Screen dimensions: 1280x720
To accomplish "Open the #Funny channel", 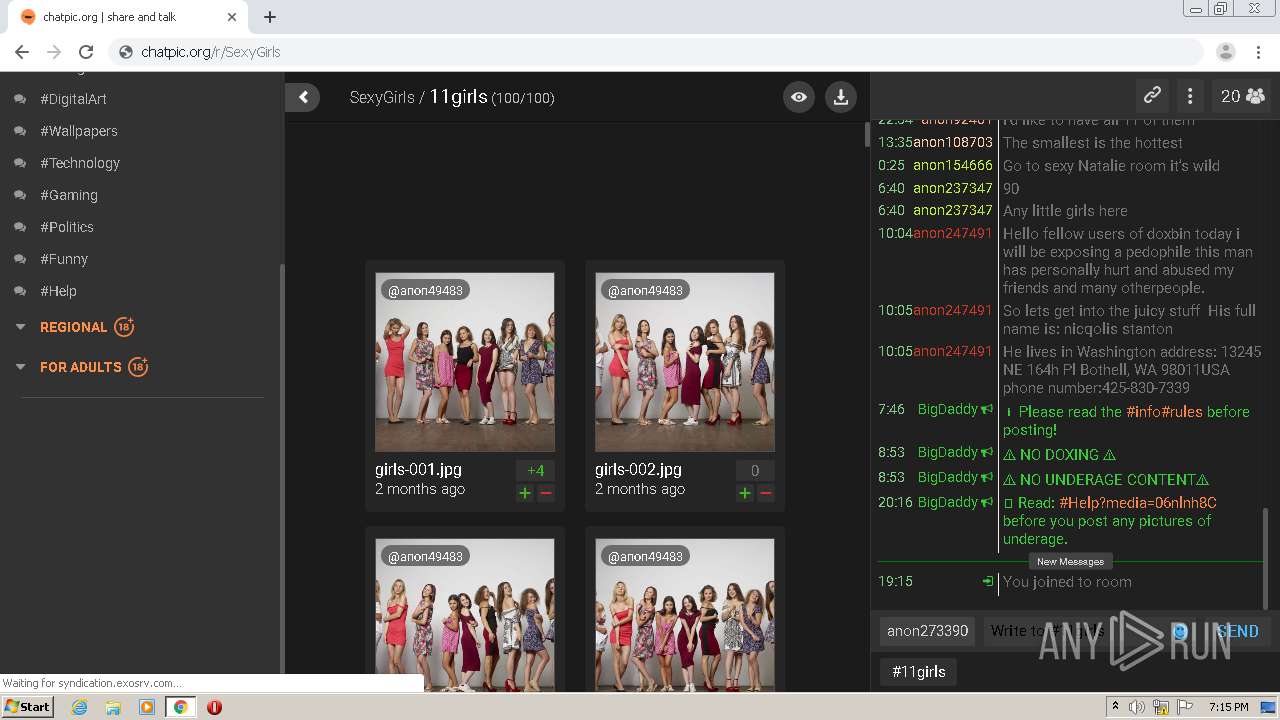I will pyautogui.click(x=64, y=259).
